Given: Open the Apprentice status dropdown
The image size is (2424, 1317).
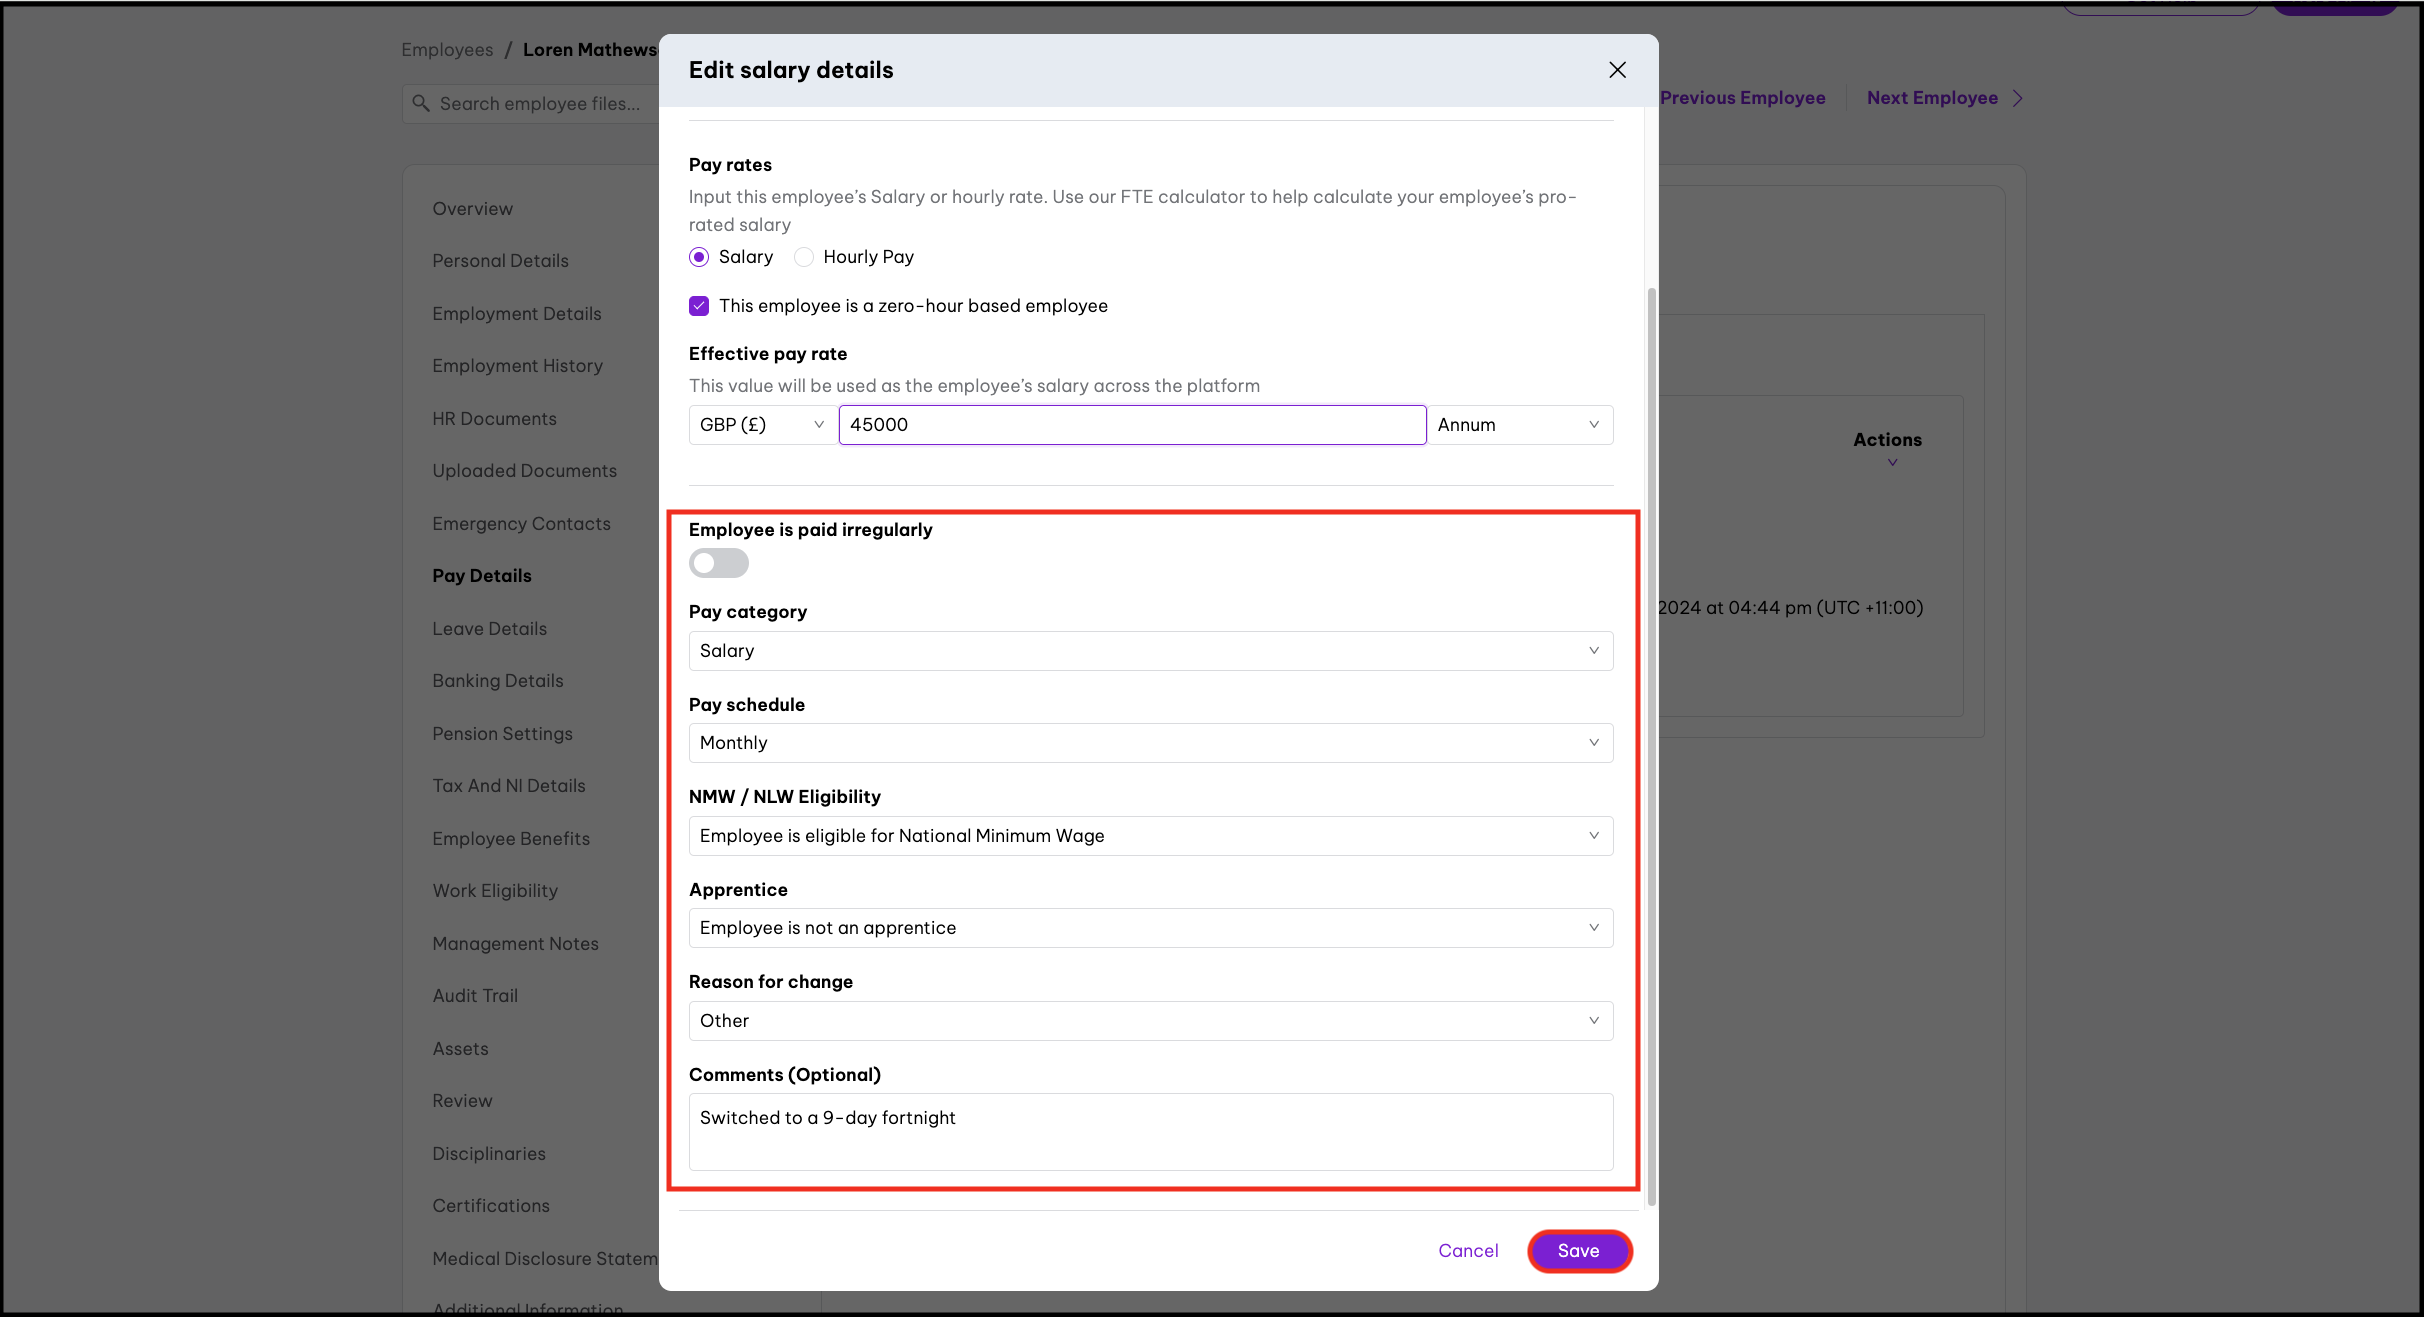Looking at the screenshot, I should pyautogui.click(x=1150, y=928).
